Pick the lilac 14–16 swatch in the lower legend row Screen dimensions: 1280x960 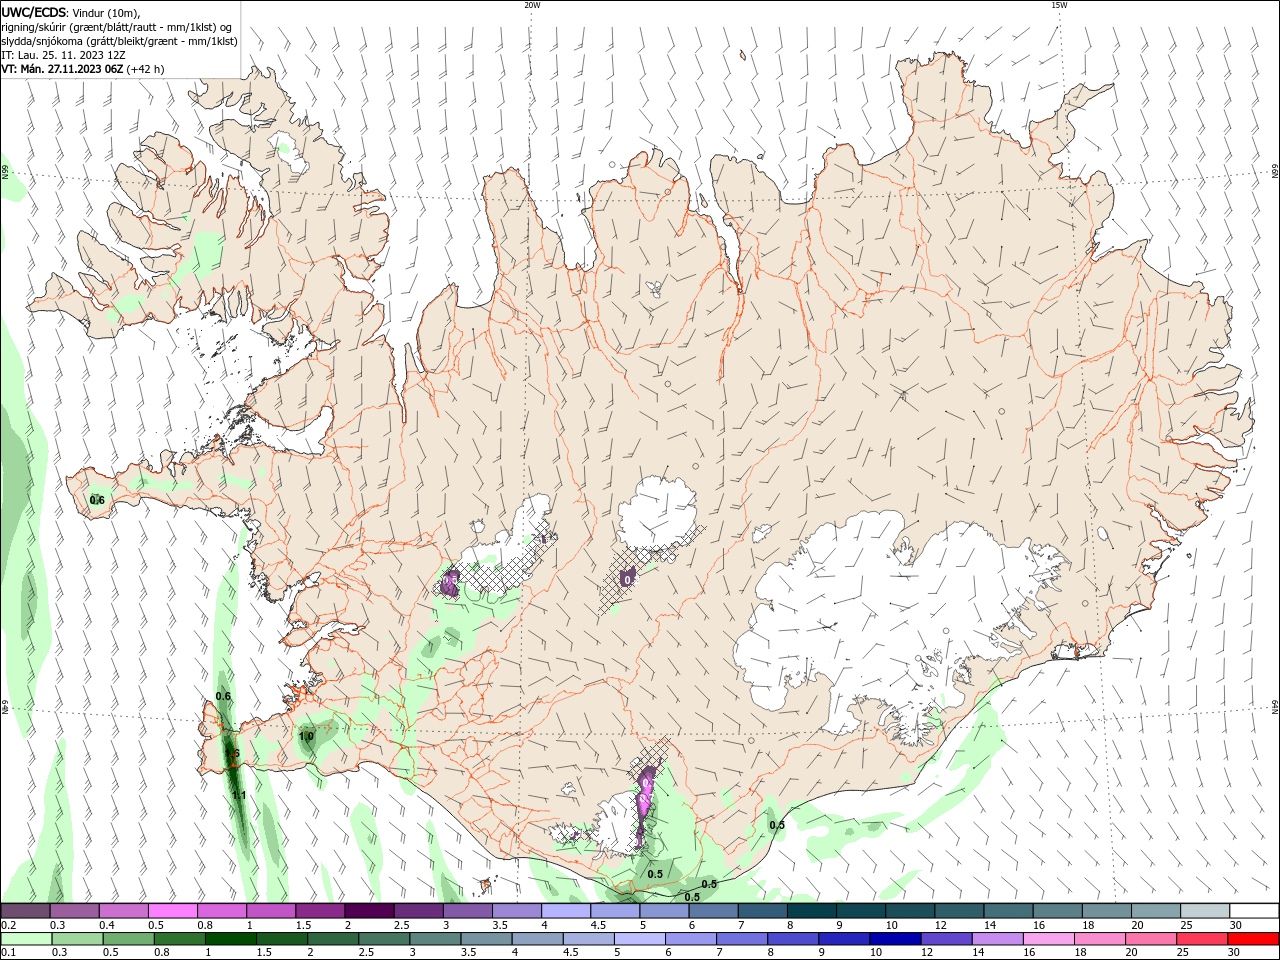[x=997, y=939]
